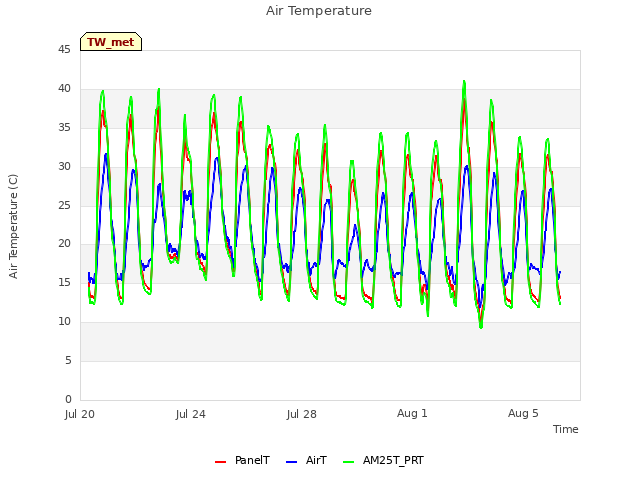
Task: Click the red PanelT legend swatch
Action: tap(220, 462)
